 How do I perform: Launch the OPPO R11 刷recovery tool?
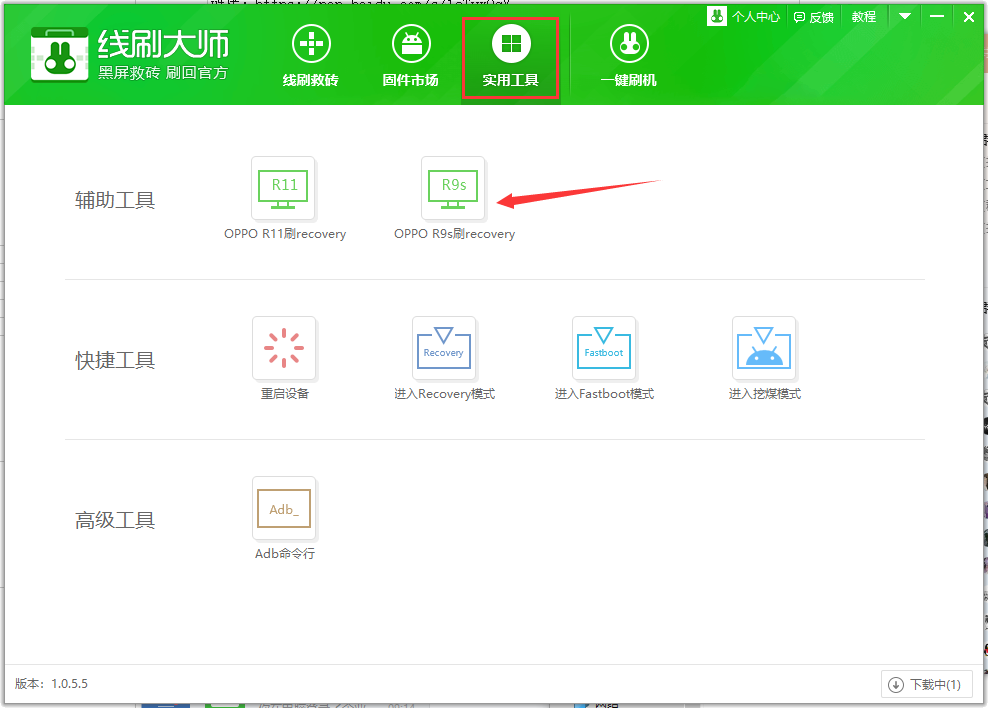(283, 188)
